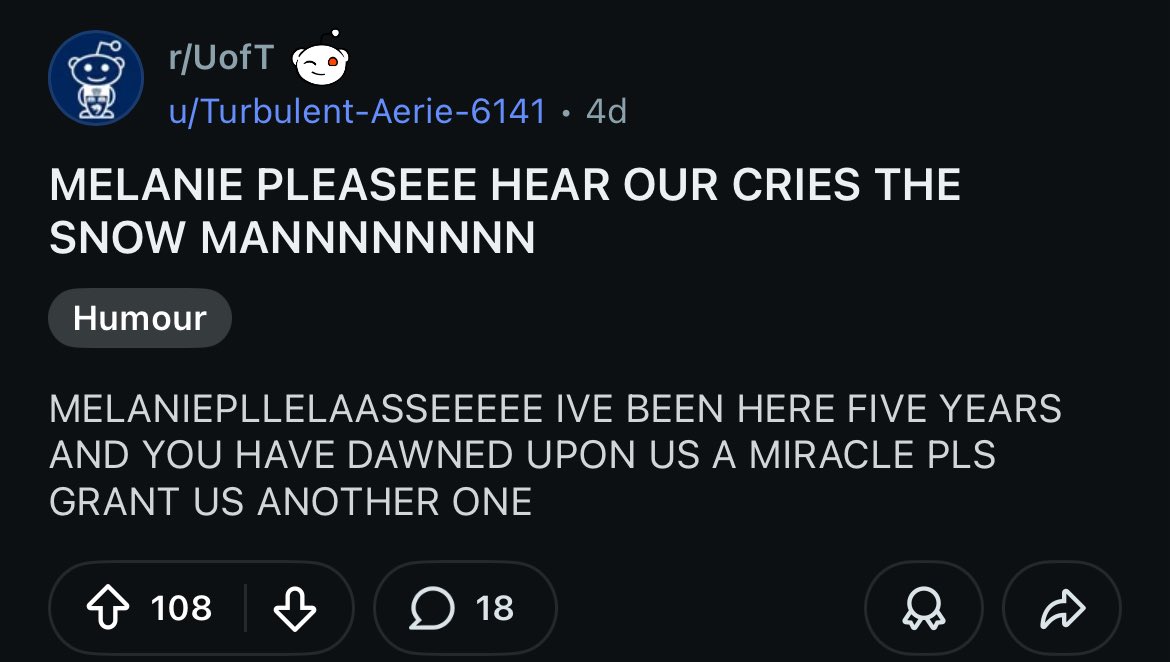Viewport: 1170px width, 662px height.
Task: Open the r/UofT community avatar
Action: (96, 78)
